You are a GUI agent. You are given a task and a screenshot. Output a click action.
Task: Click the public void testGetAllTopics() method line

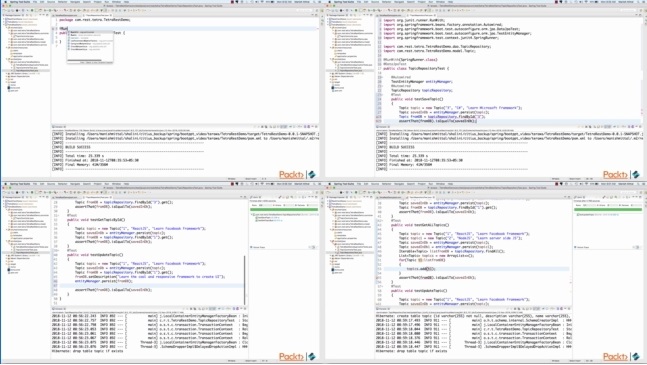pos(420,226)
